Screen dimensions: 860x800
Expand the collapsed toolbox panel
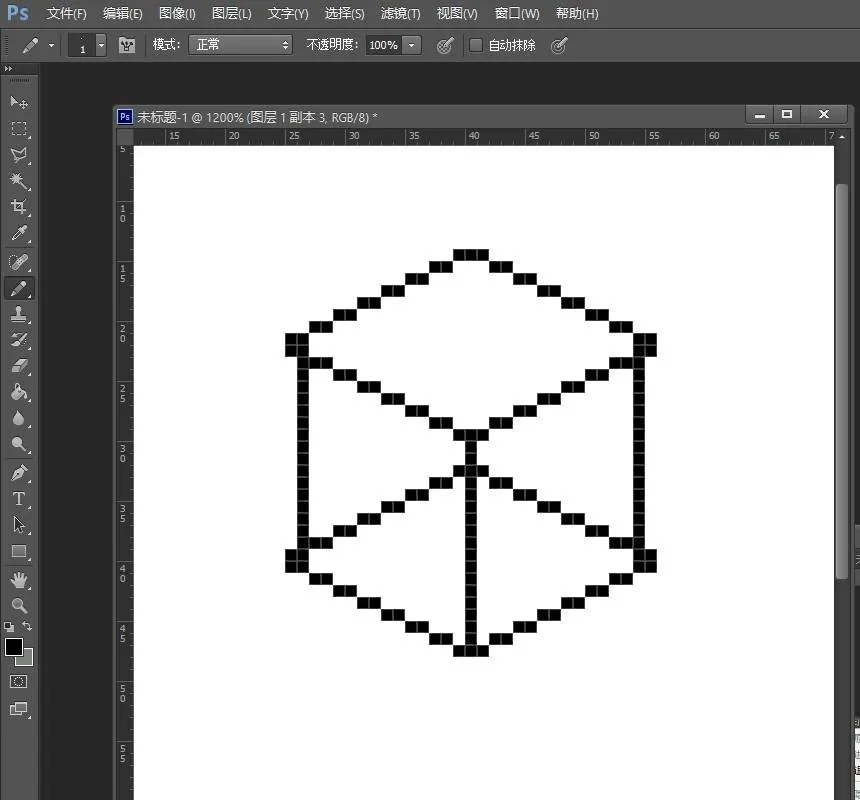[8, 69]
